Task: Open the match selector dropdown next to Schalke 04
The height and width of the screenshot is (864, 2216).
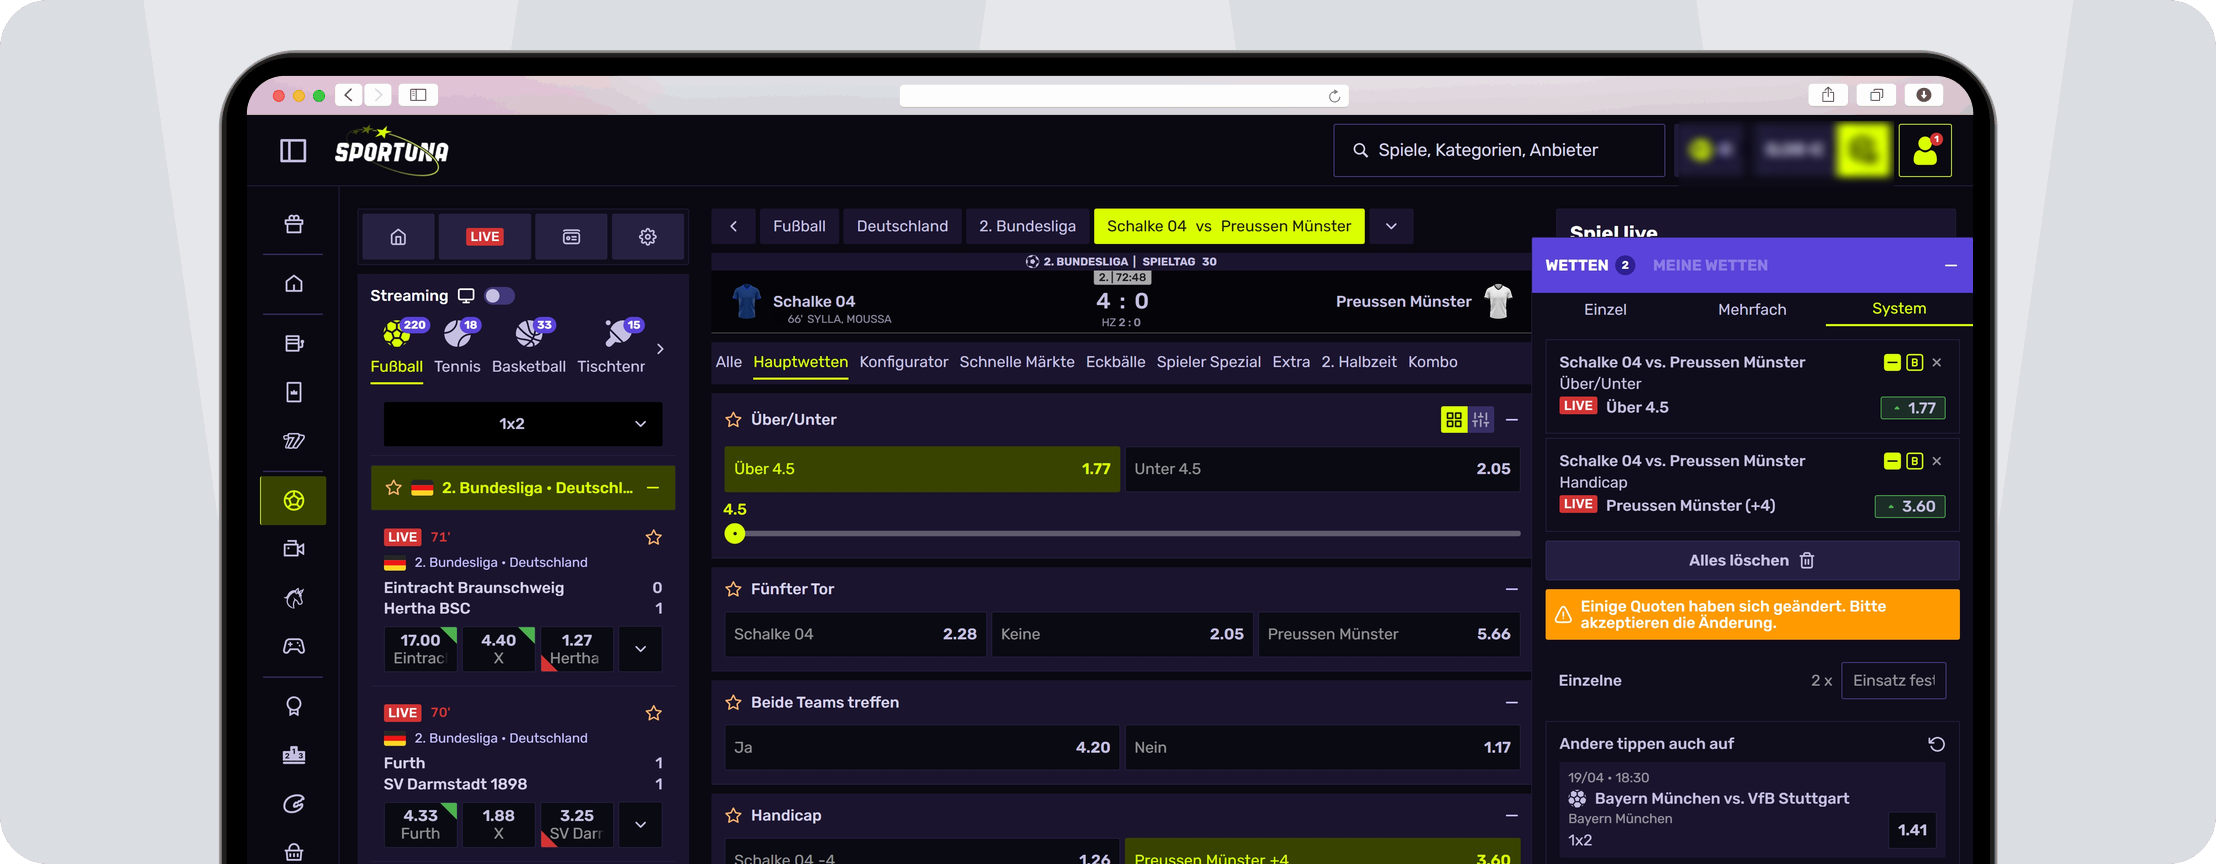Action: (1391, 226)
